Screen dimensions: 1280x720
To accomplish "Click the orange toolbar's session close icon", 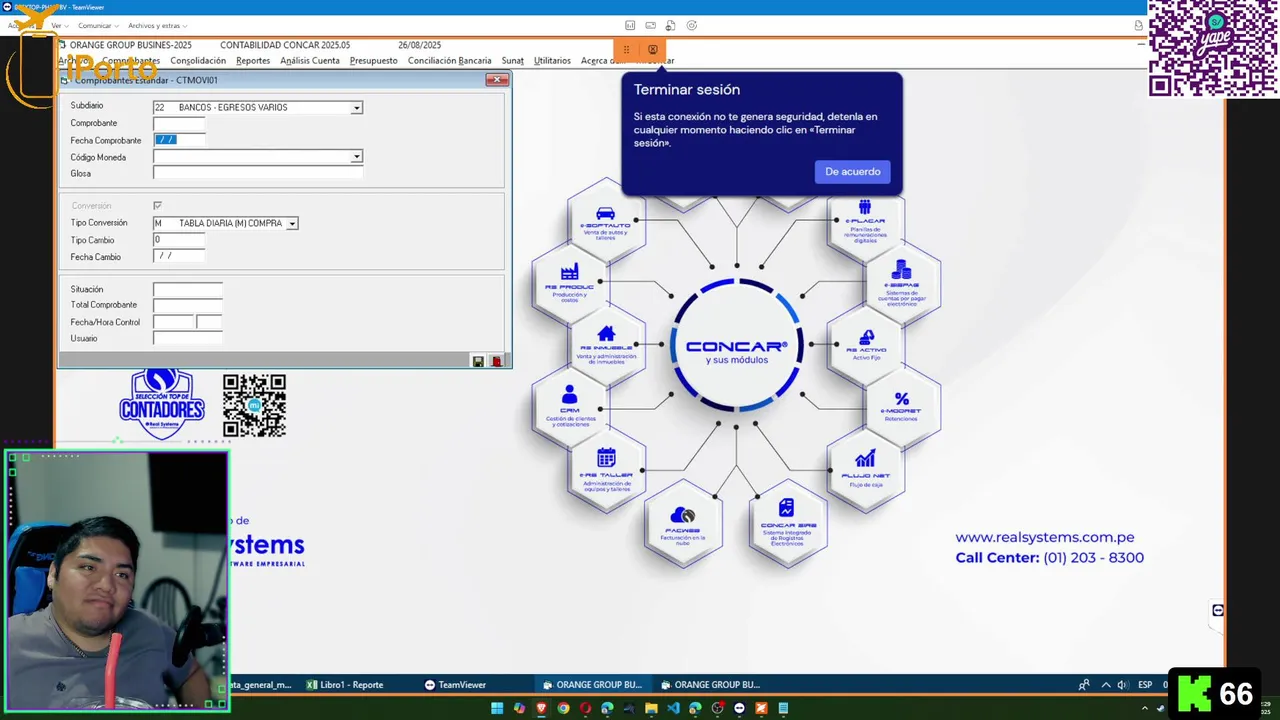I will tap(653, 49).
